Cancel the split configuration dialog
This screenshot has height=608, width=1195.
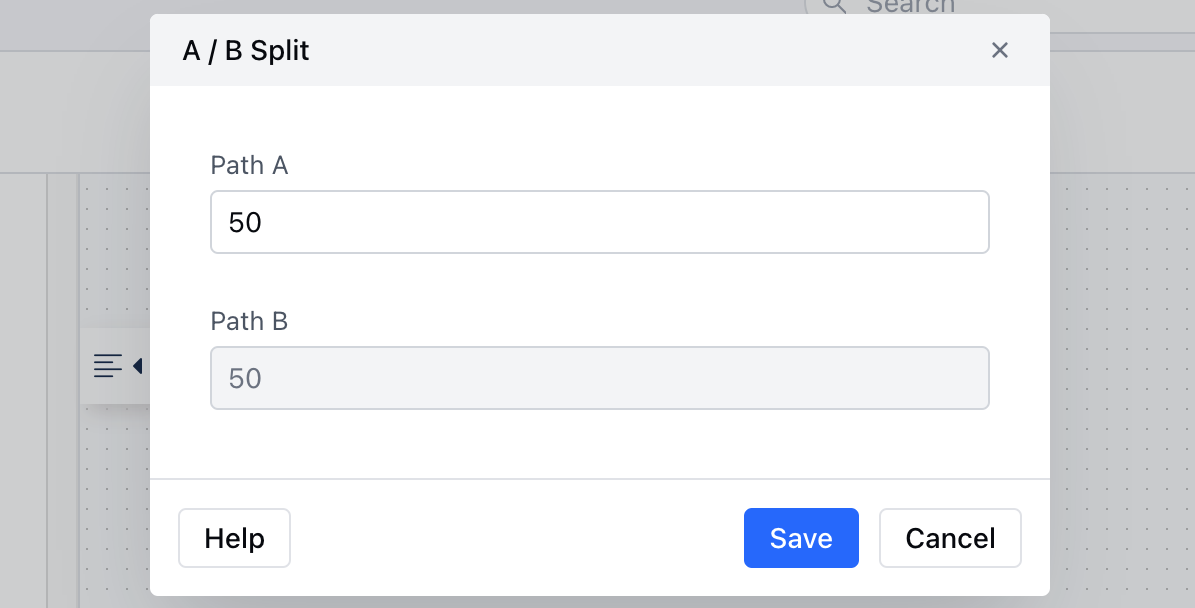click(x=950, y=538)
